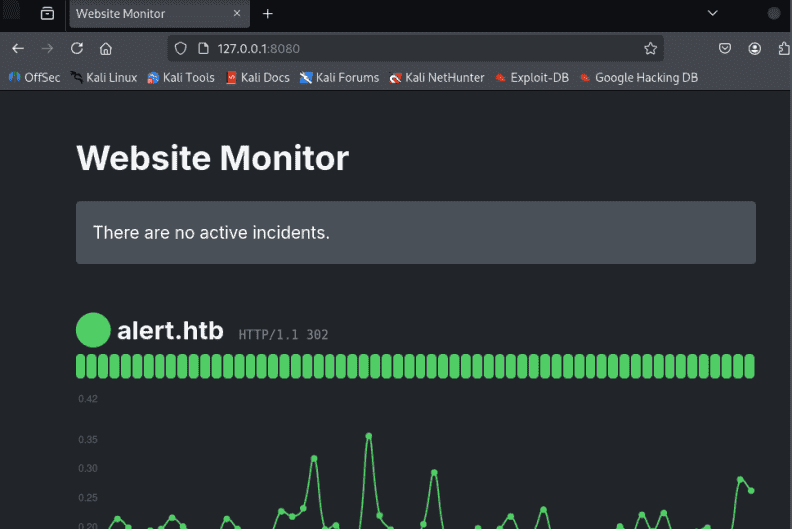Click the last green uptime bar
The image size is (792, 529).
(750, 366)
